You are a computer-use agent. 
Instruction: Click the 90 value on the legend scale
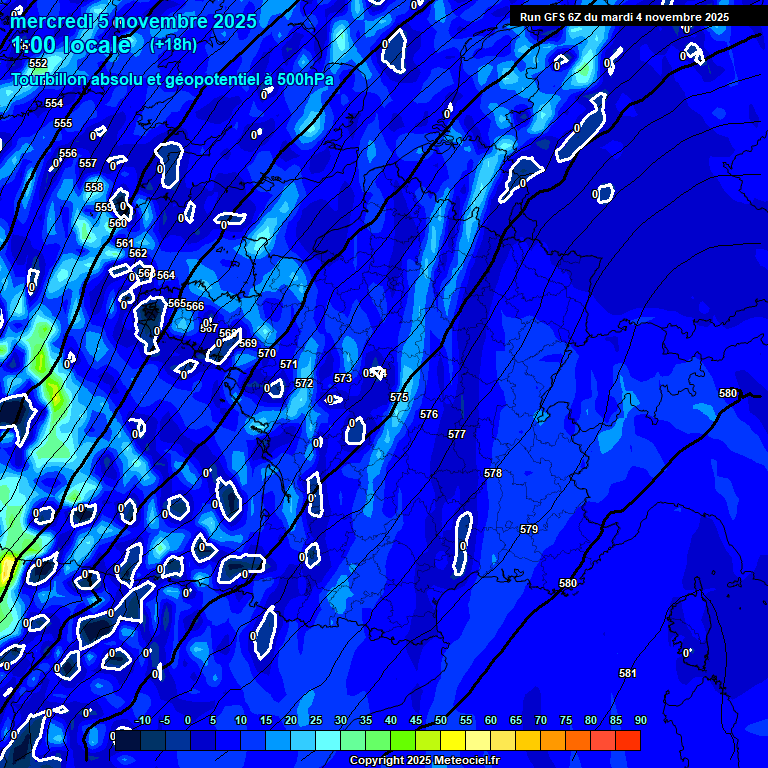[640, 721]
